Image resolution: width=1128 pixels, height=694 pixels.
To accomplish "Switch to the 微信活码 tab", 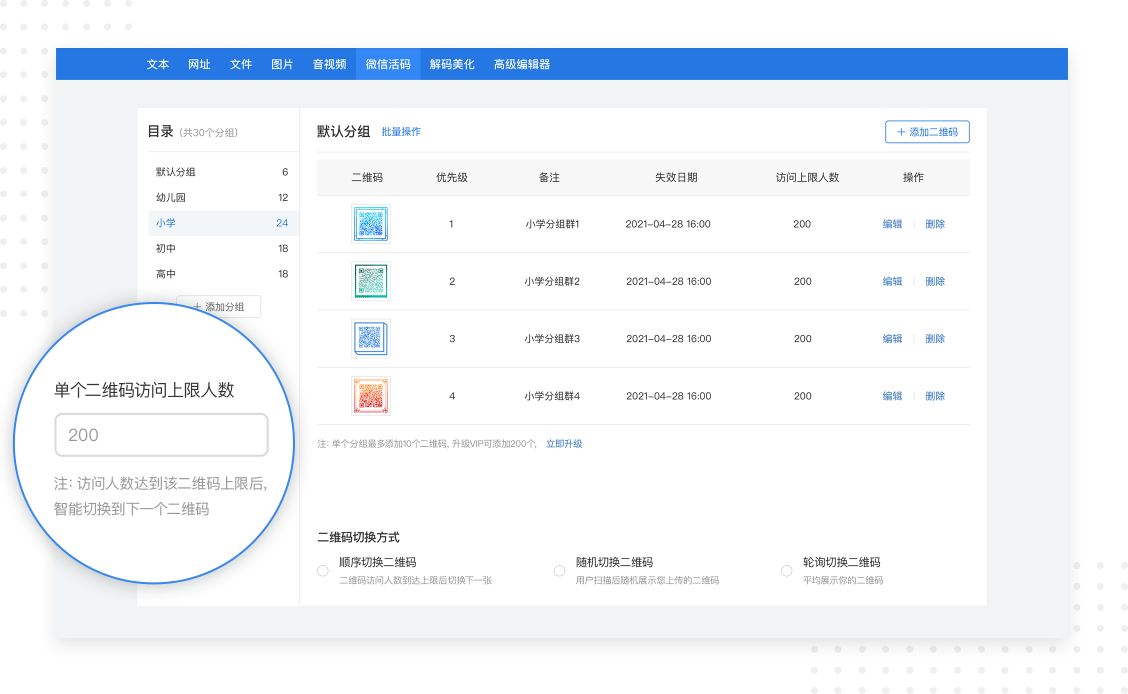I will pyautogui.click(x=388, y=64).
